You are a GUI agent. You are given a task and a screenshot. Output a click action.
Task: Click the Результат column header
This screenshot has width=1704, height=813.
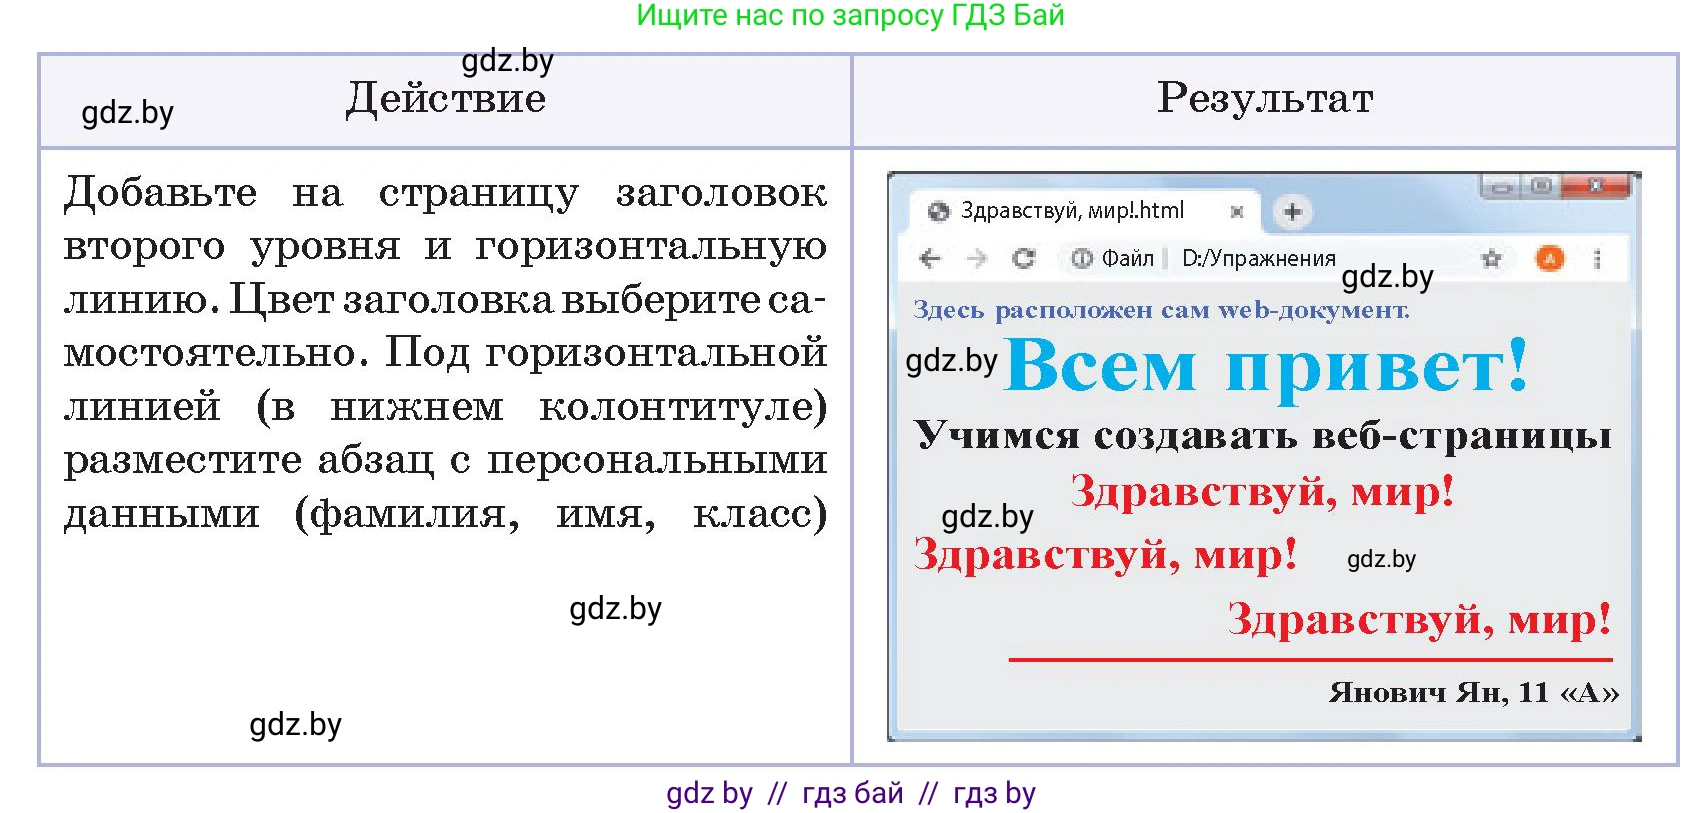[x=1265, y=98]
